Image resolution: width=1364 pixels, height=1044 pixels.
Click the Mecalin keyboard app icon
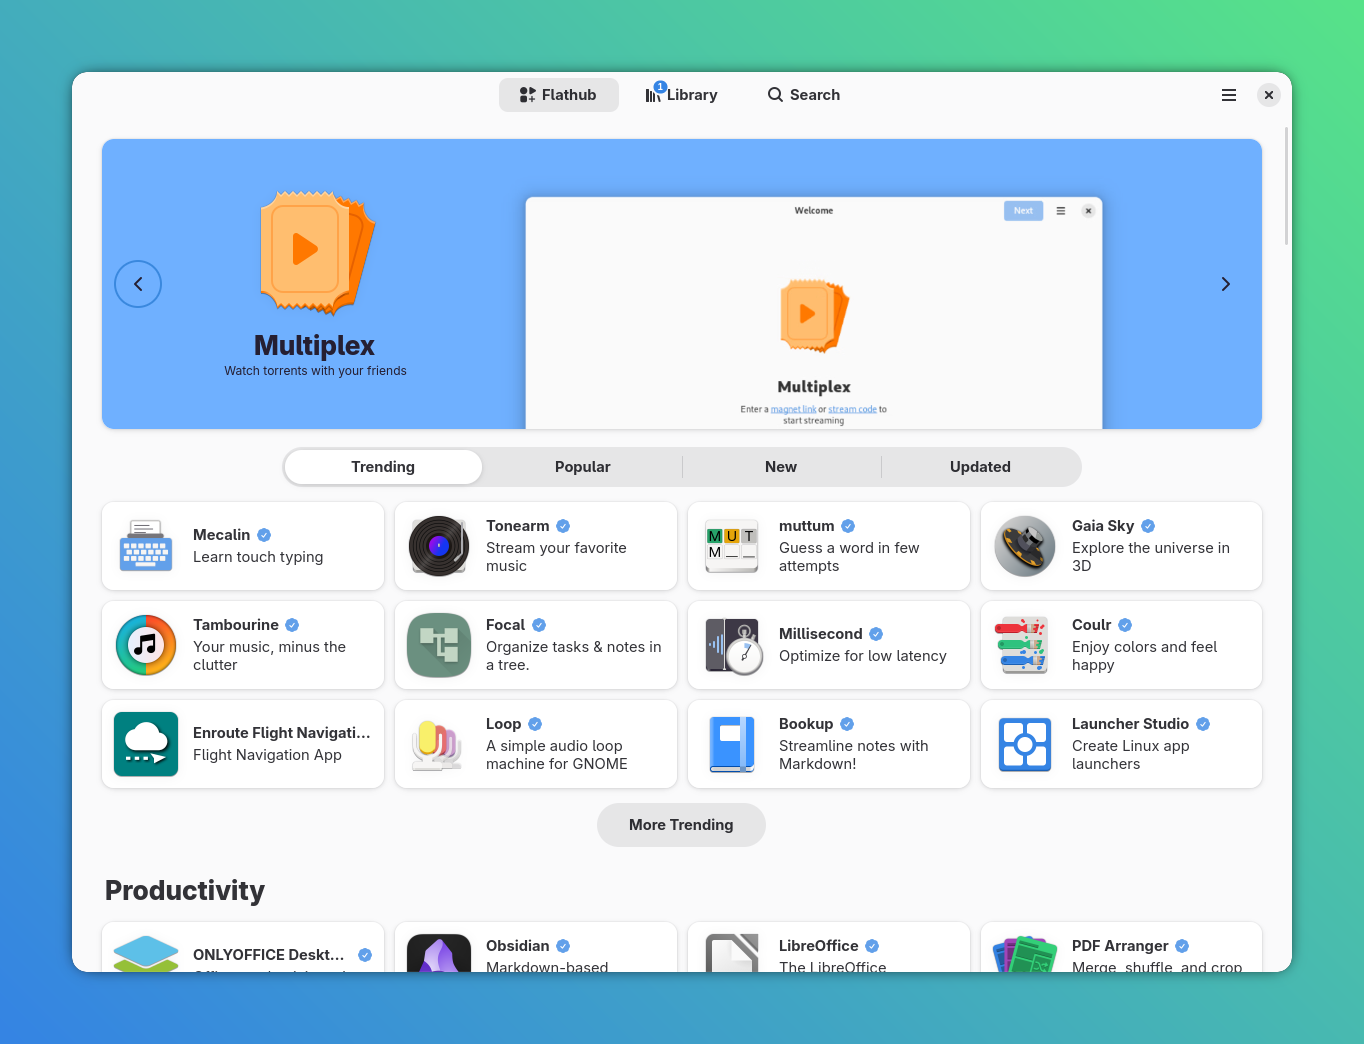pos(146,546)
